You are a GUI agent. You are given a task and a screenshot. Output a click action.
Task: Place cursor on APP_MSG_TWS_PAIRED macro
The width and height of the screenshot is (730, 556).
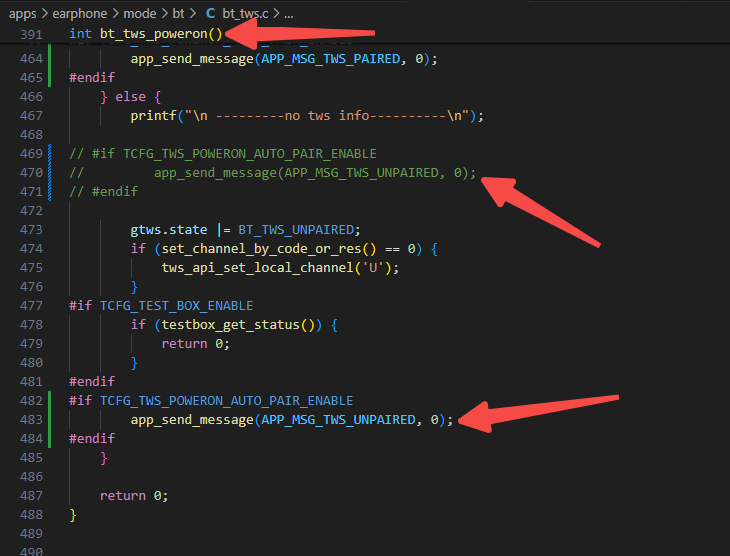[x=331, y=59]
